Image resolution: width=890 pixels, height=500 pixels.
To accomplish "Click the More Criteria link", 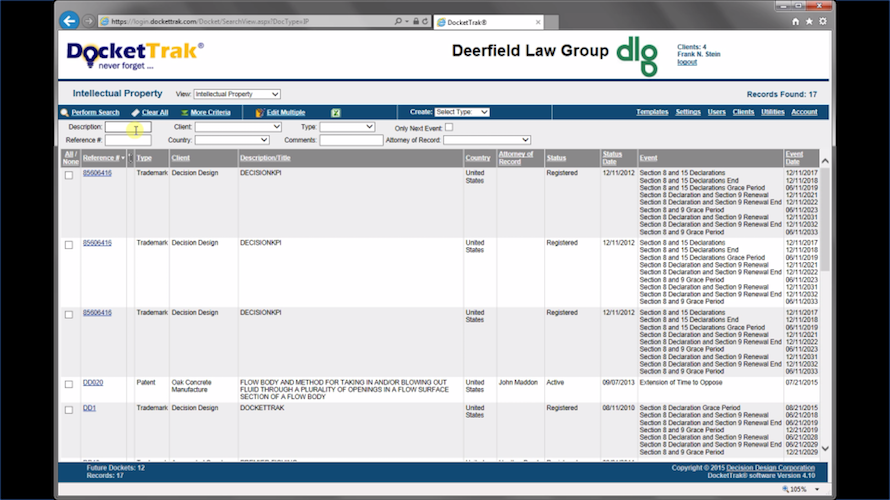I will tap(211, 112).
